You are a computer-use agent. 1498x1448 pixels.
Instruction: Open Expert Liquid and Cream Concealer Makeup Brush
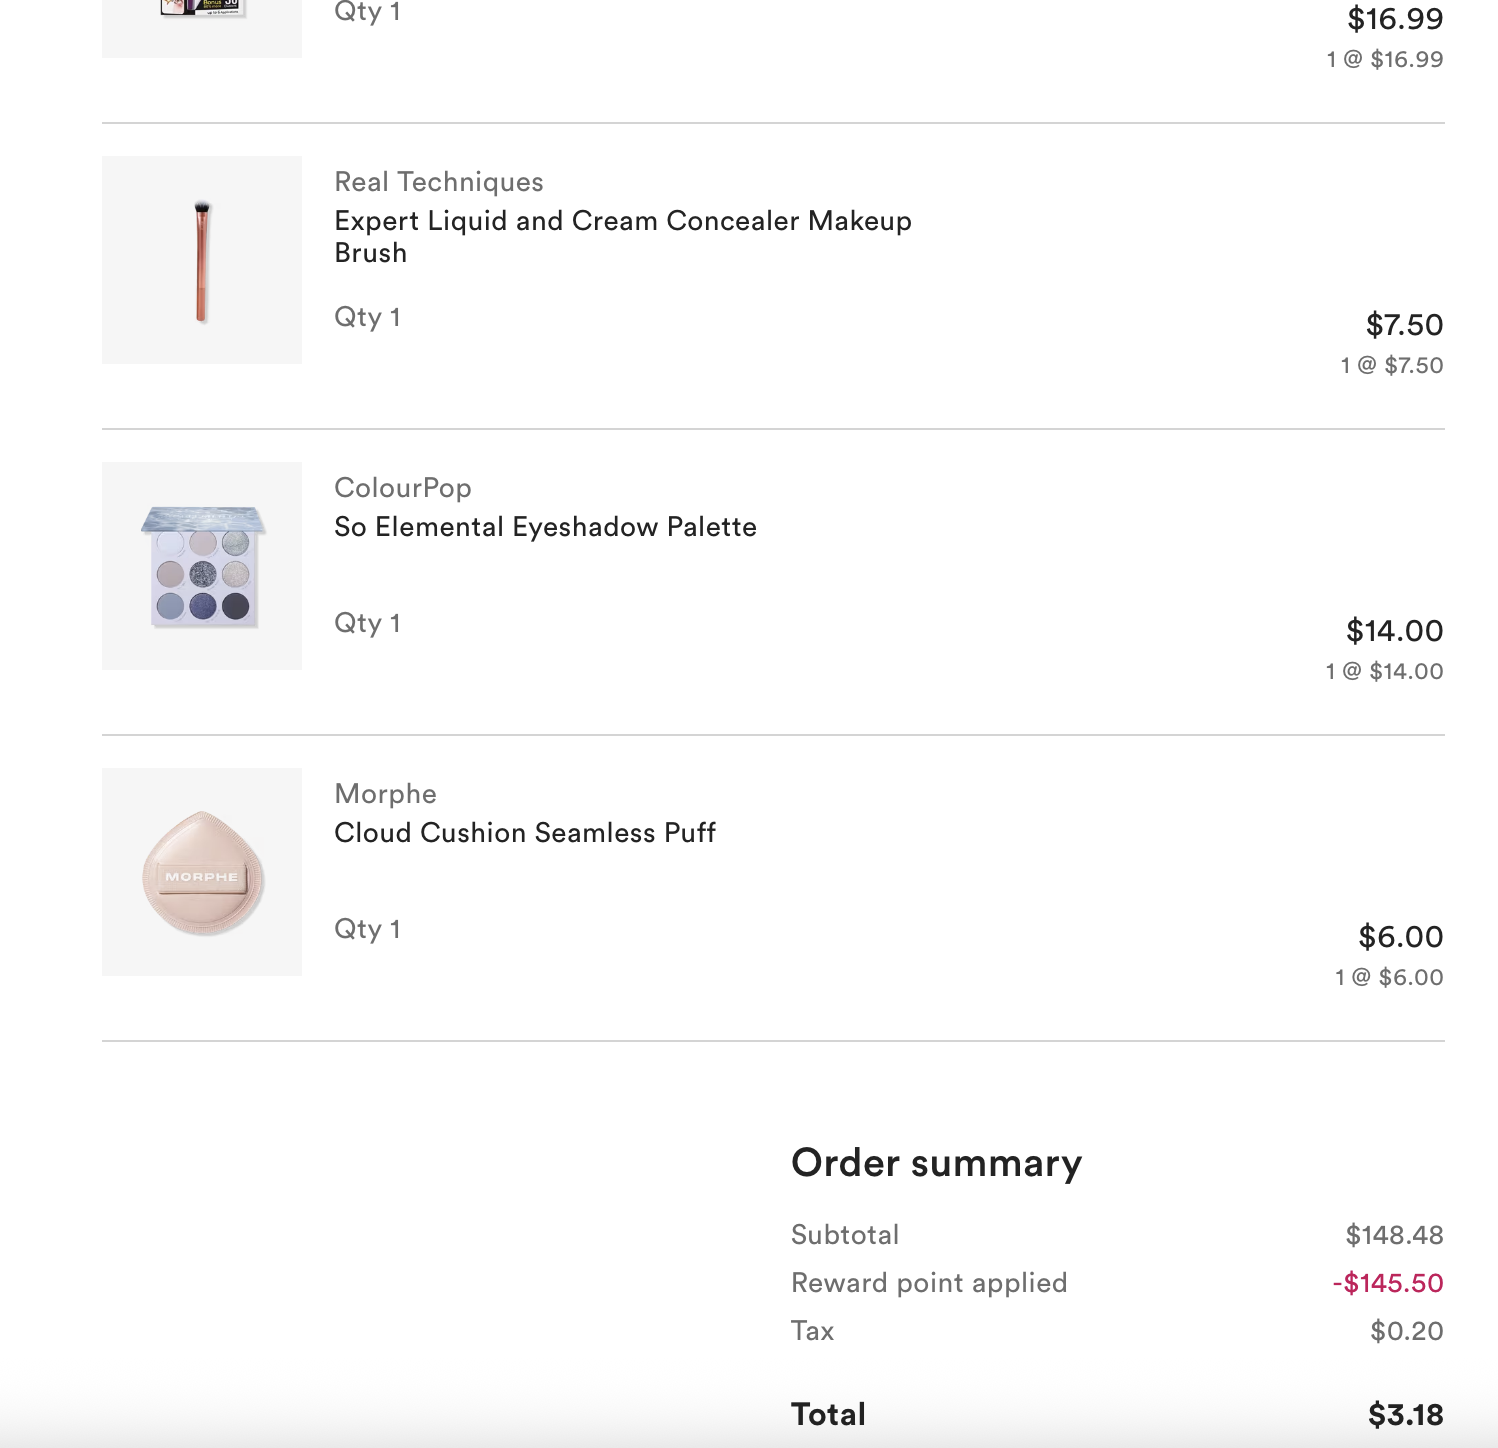[x=622, y=236]
